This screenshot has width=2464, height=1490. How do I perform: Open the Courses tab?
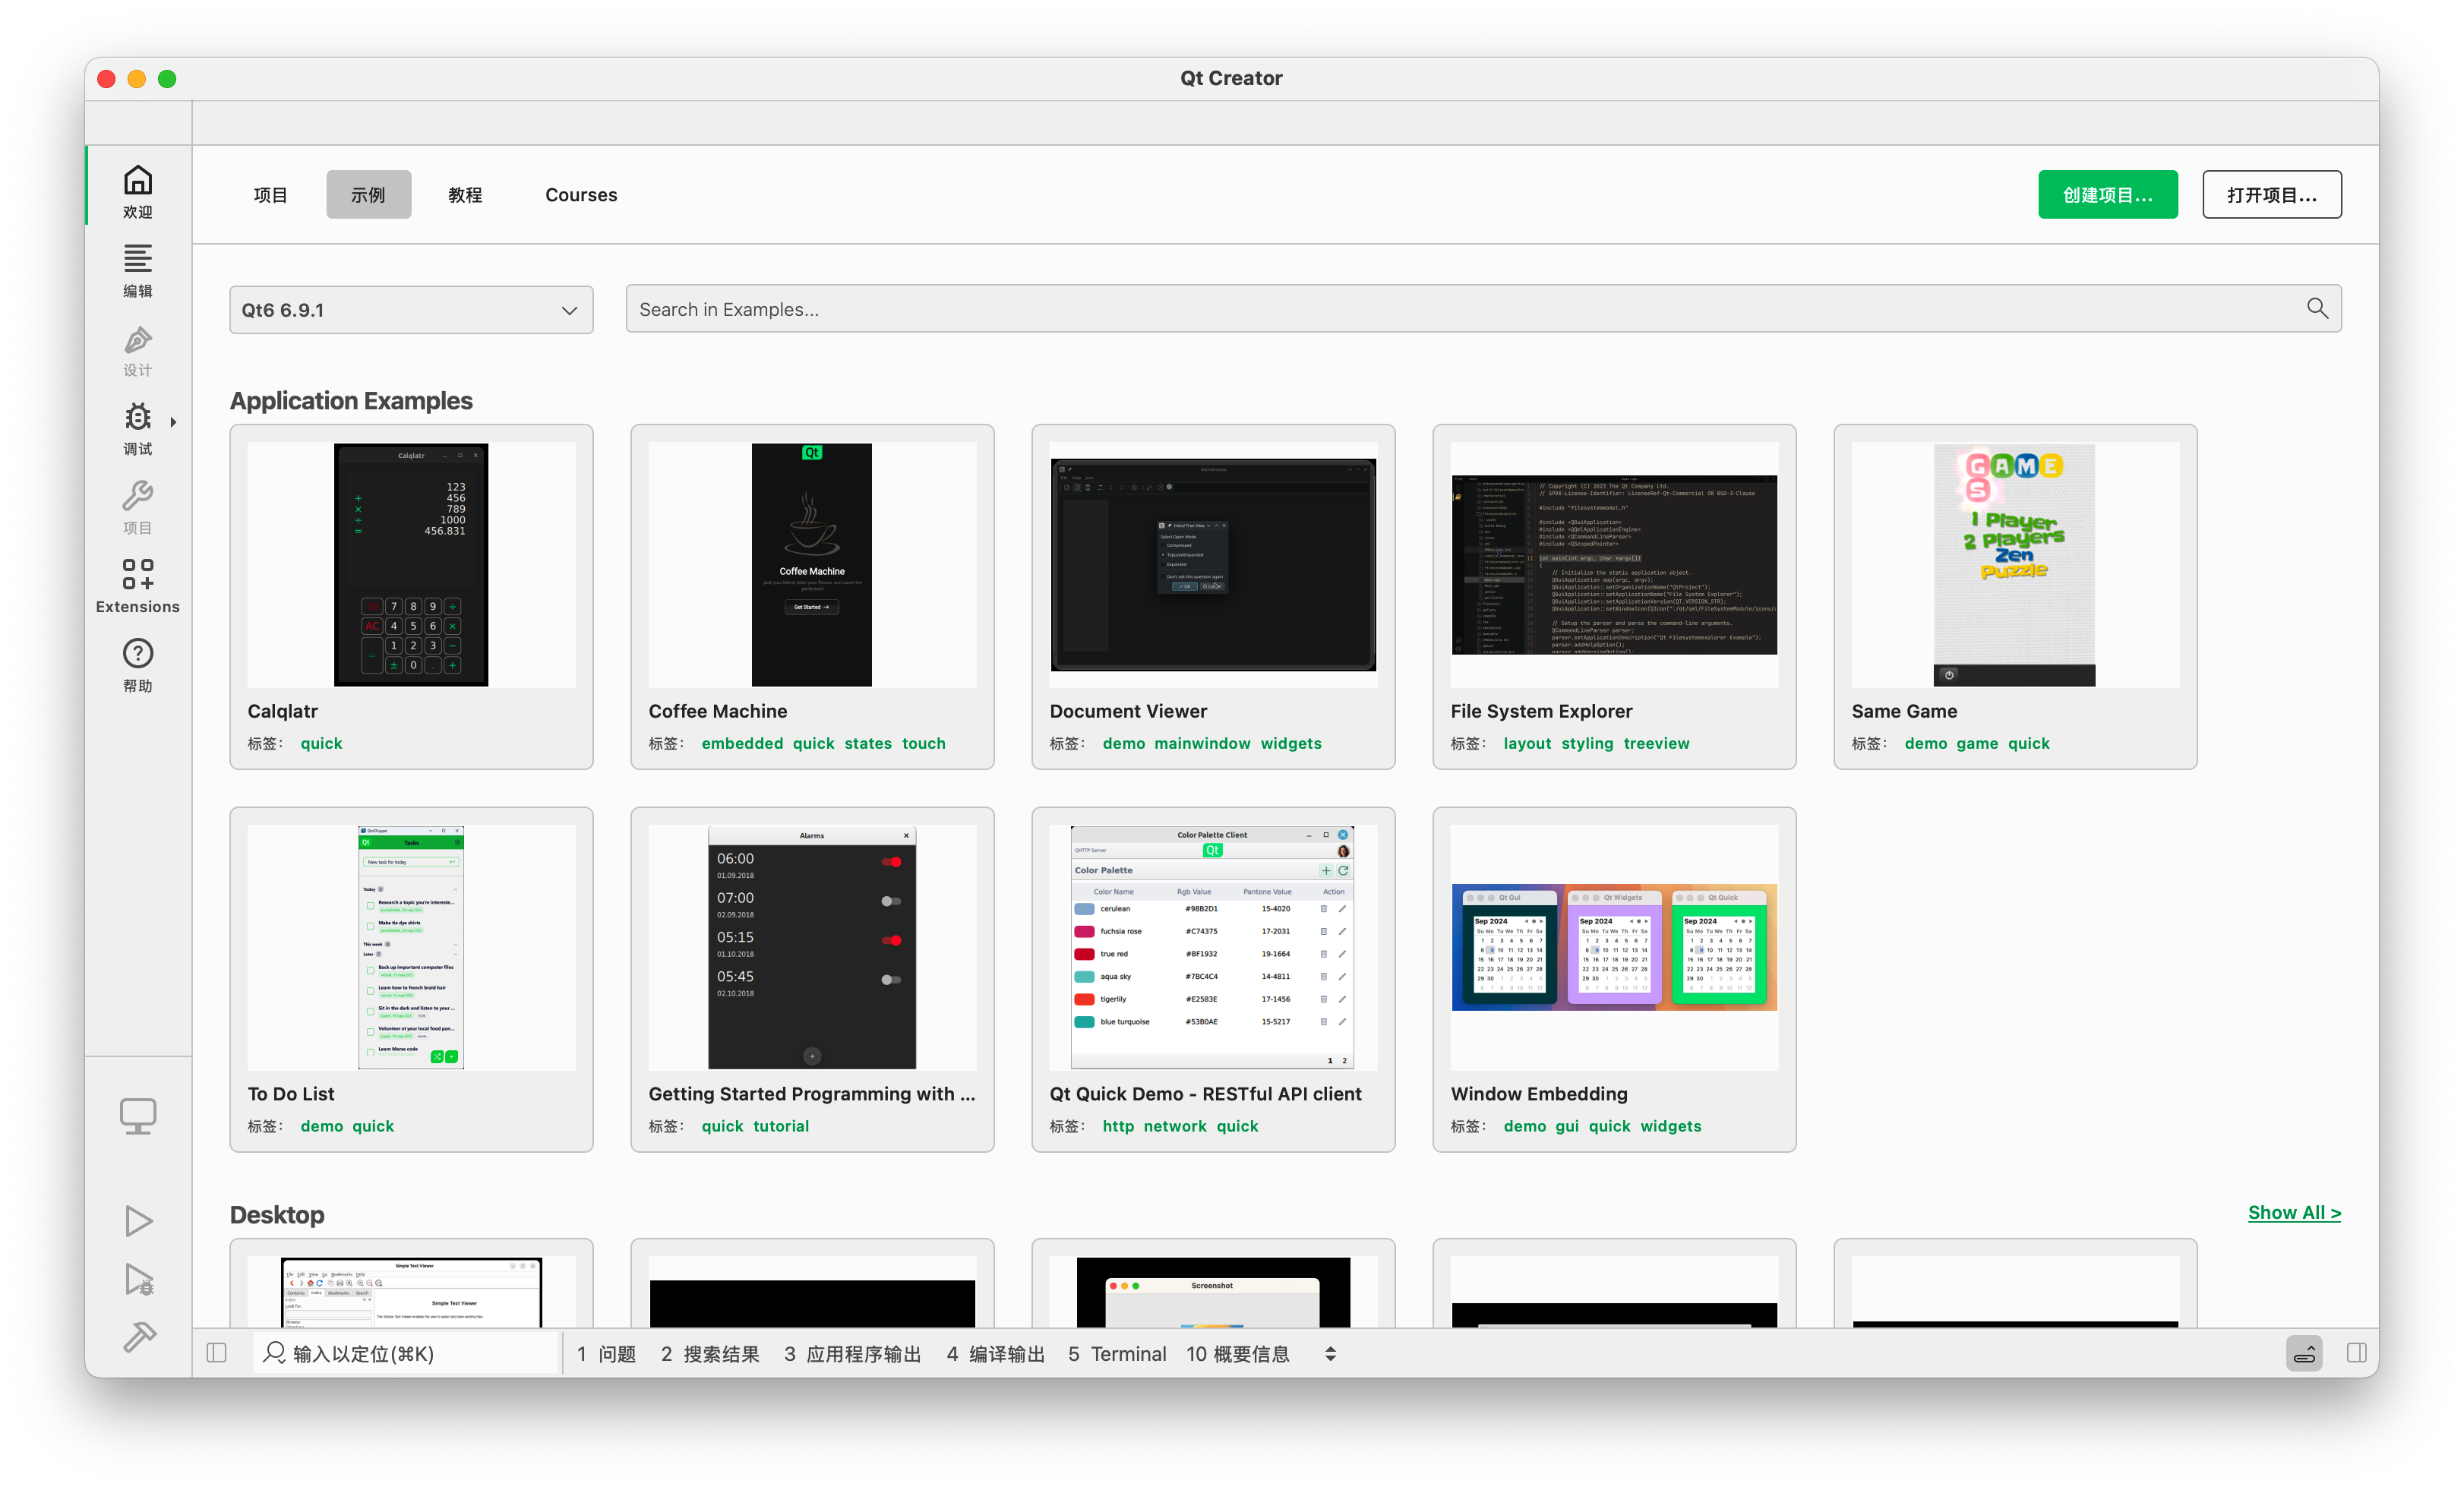tap(581, 195)
